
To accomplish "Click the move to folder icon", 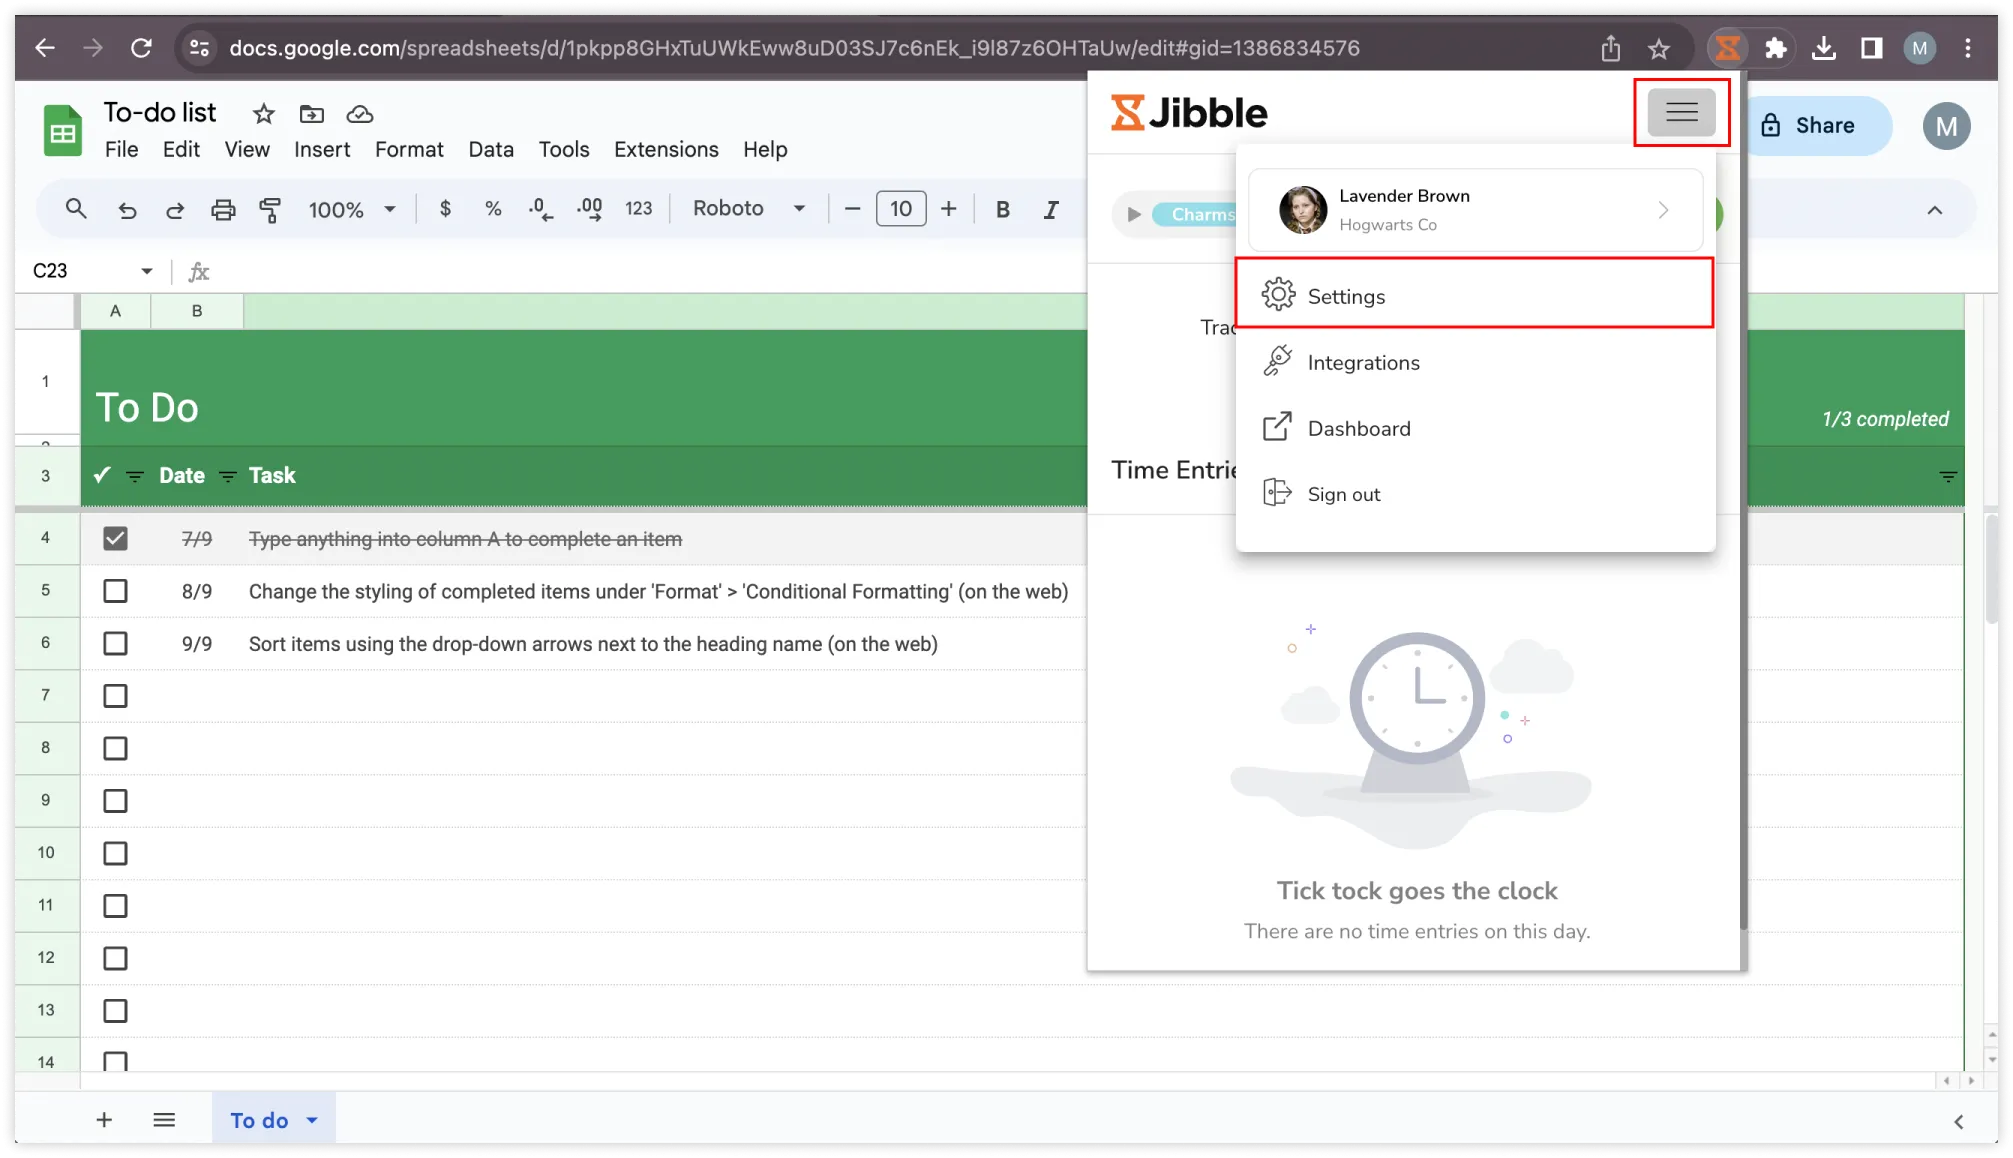I will (312, 114).
